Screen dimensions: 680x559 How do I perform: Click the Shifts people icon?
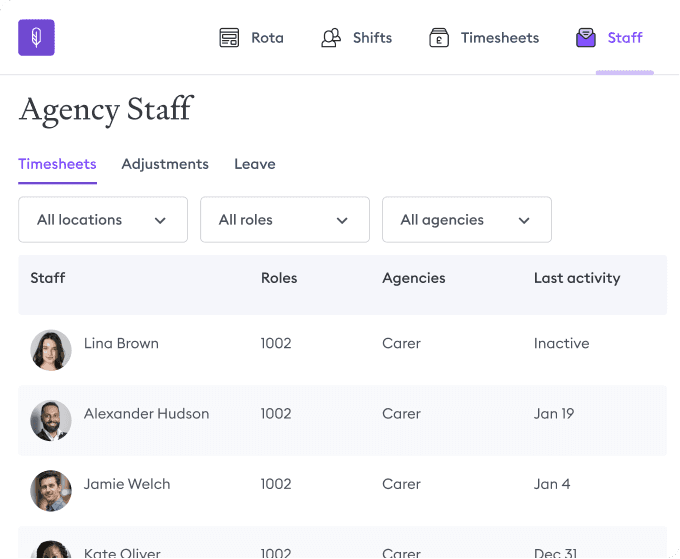331,38
